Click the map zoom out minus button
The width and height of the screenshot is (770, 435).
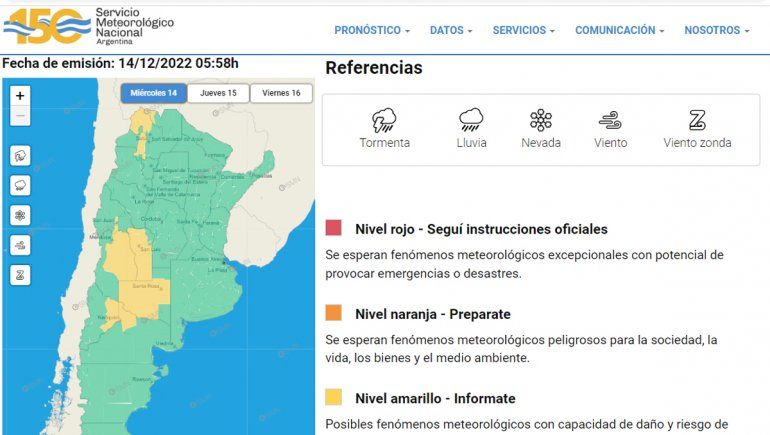[21, 116]
